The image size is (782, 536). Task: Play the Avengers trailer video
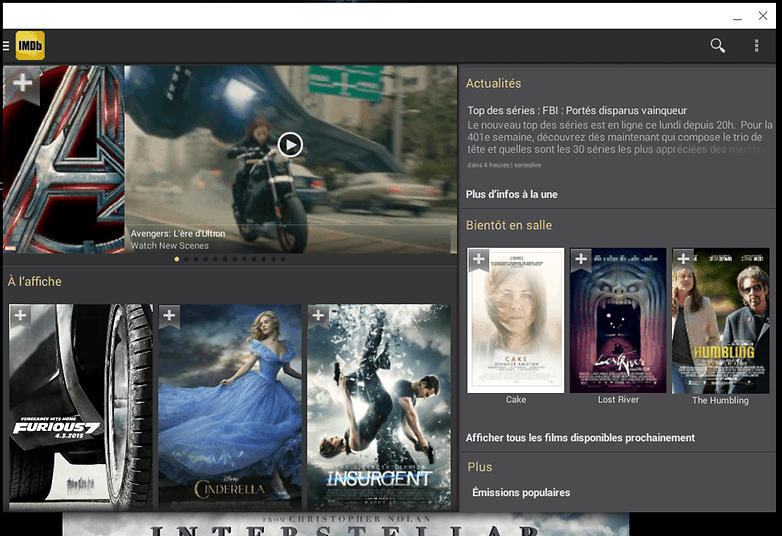click(290, 145)
